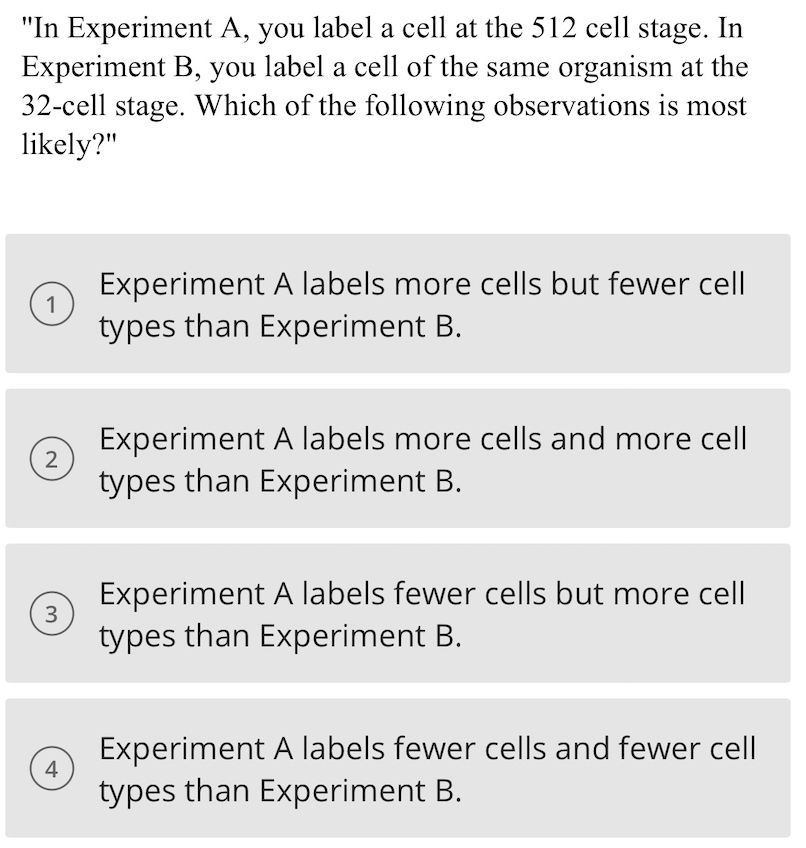Click the circled number 2 badge
Screen dimensions: 806x848
(x=52, y=460)
